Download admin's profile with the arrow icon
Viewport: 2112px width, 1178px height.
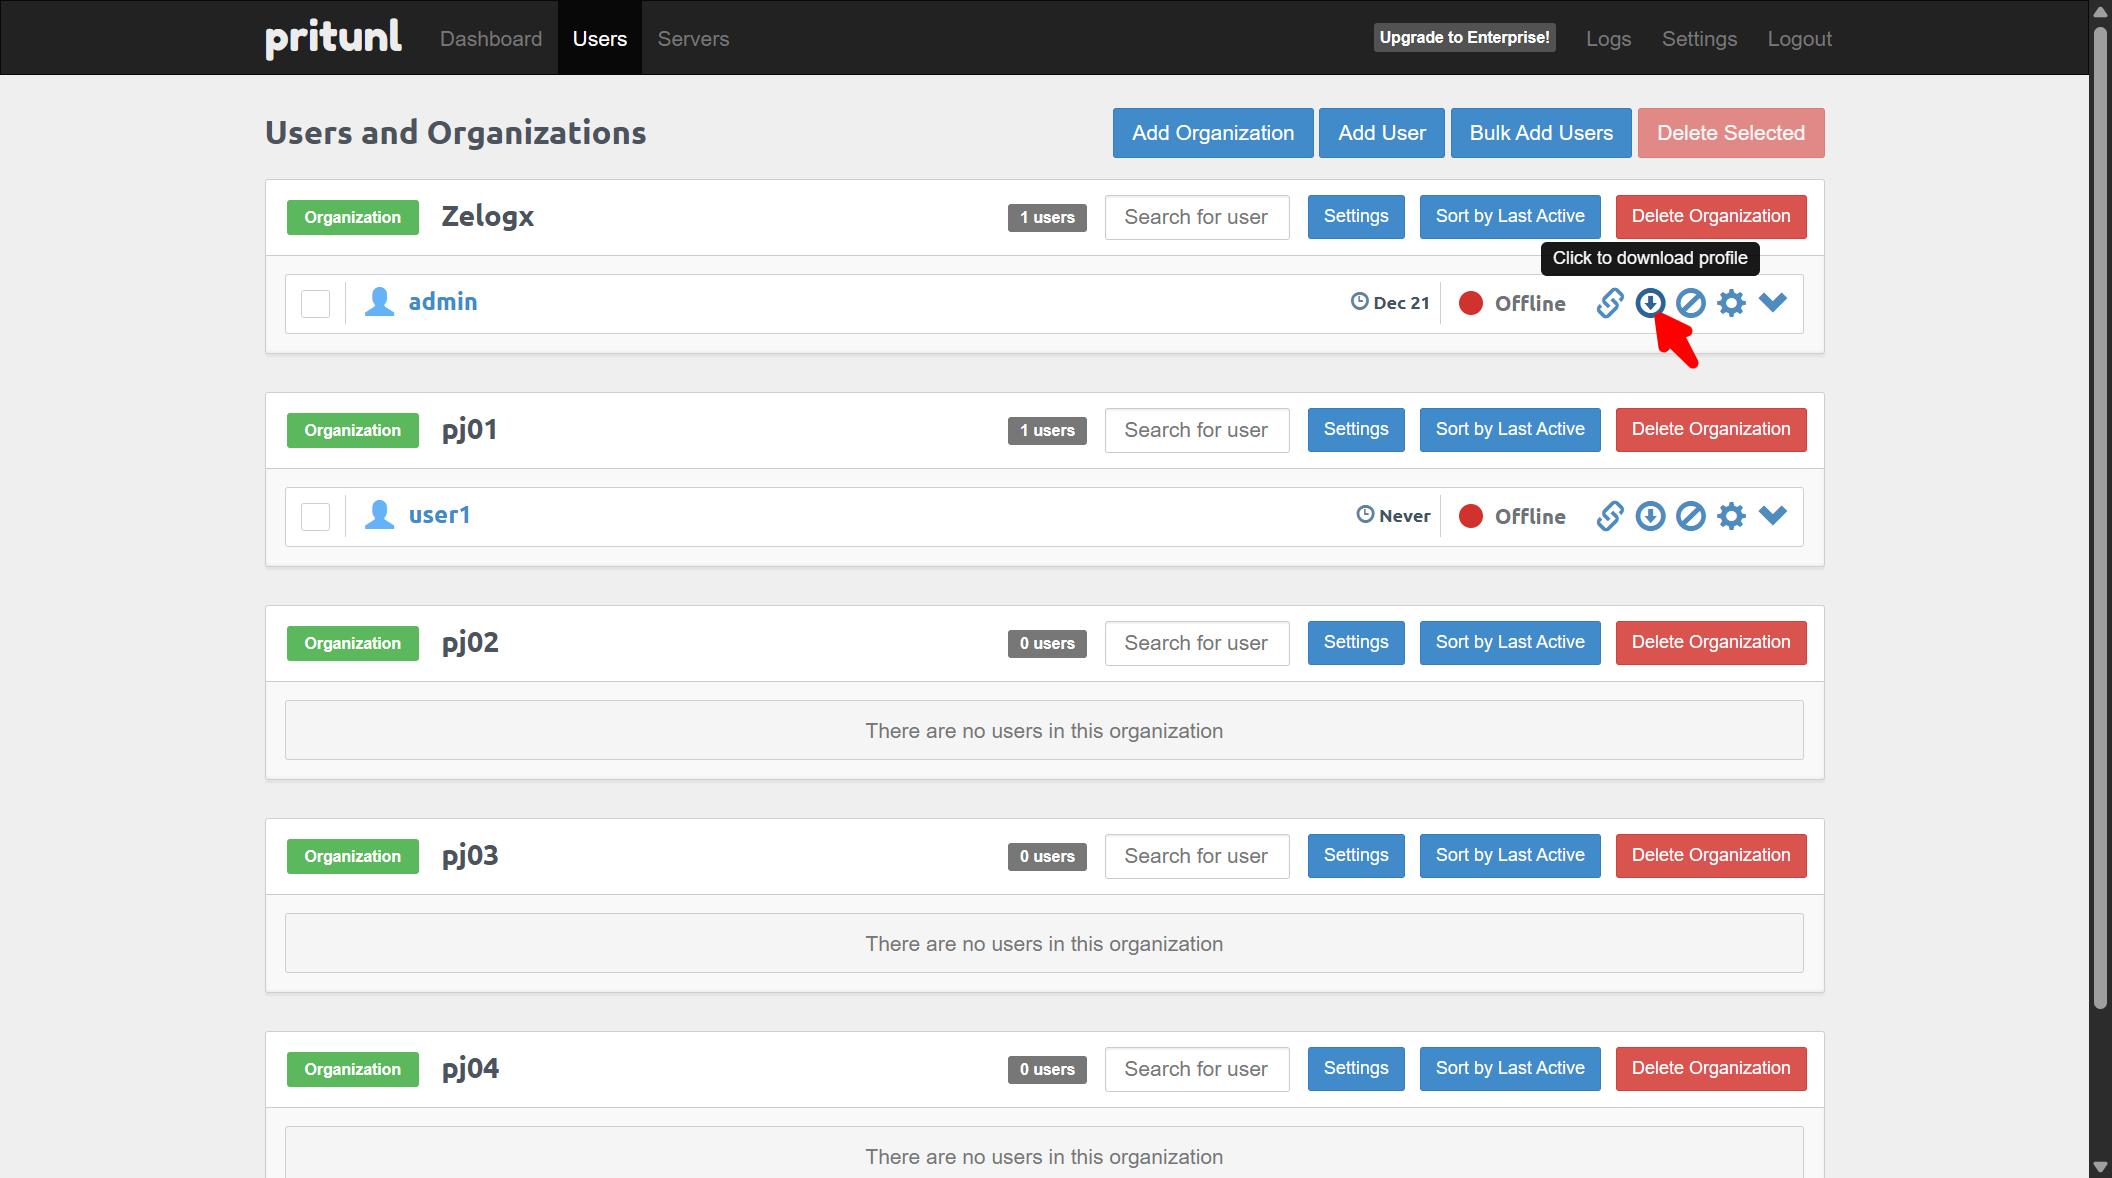tap(1650, 302)
